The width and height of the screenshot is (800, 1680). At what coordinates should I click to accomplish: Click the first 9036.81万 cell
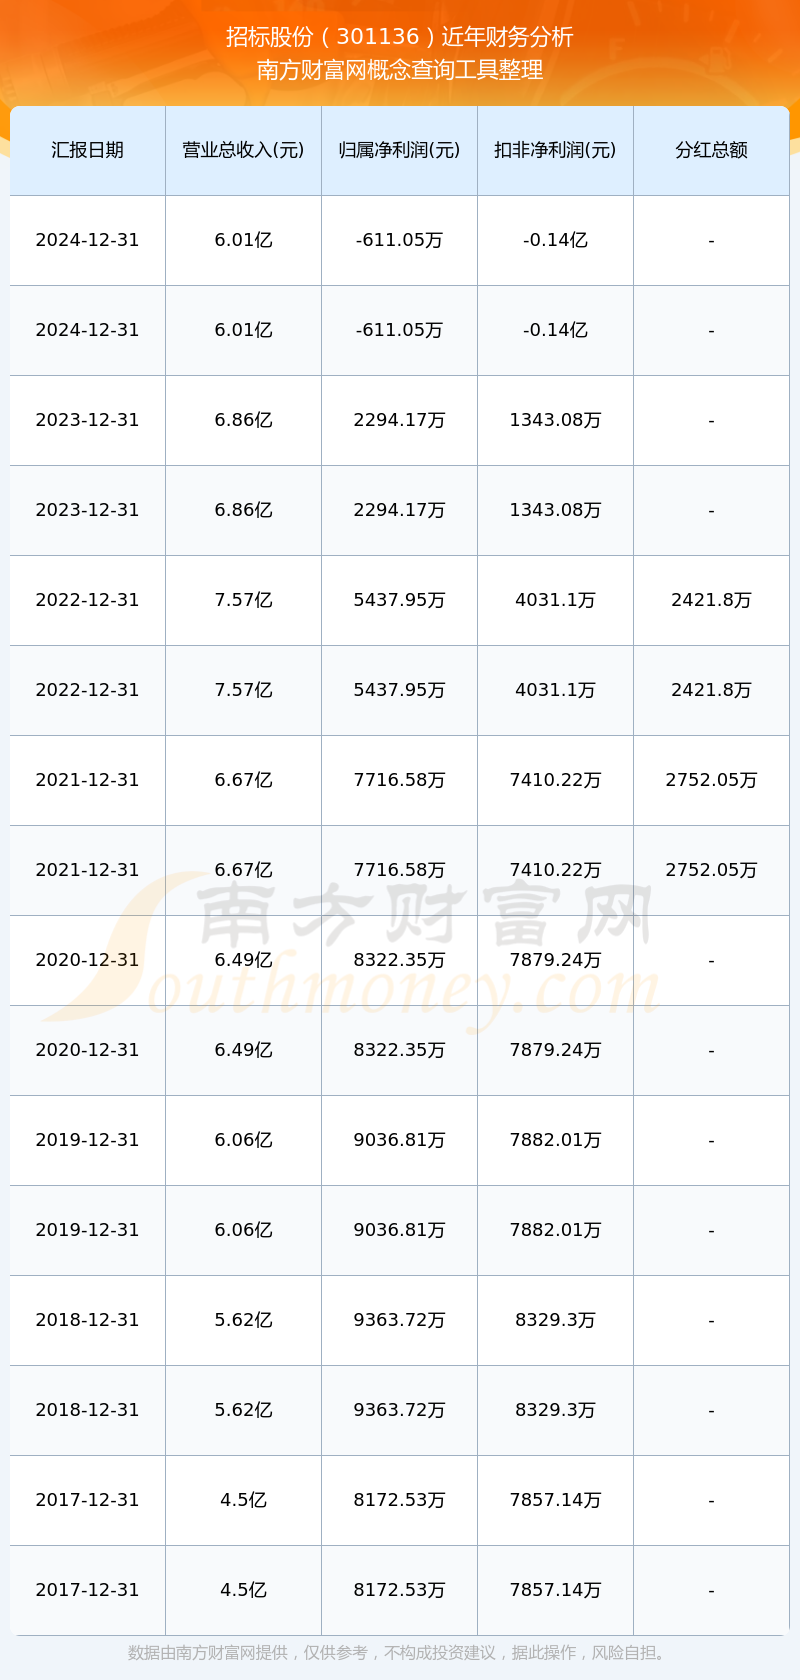399,1140
